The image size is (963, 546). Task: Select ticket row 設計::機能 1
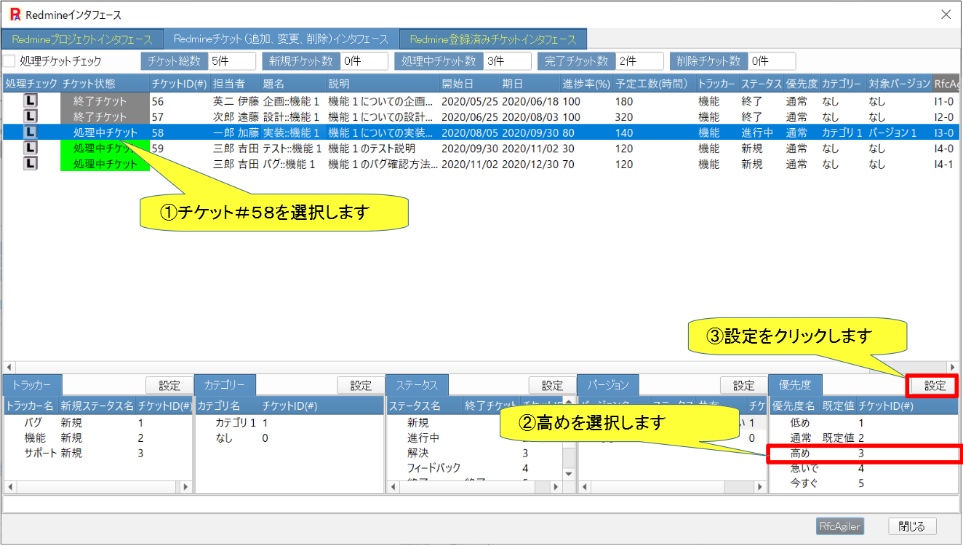pyautogui.click(x=482, y=117)
